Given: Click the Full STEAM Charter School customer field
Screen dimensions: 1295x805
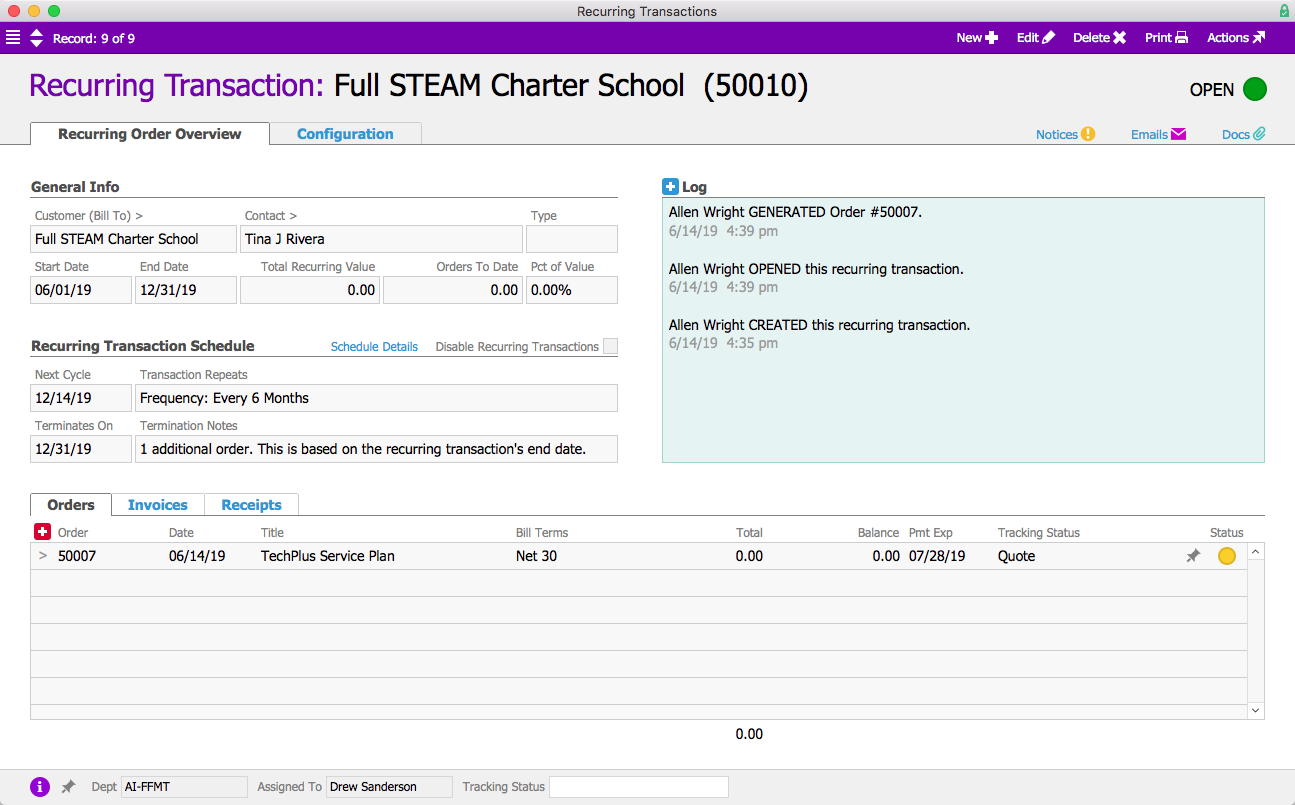Looking at the screenshot, I should click(x=134, y=239).
